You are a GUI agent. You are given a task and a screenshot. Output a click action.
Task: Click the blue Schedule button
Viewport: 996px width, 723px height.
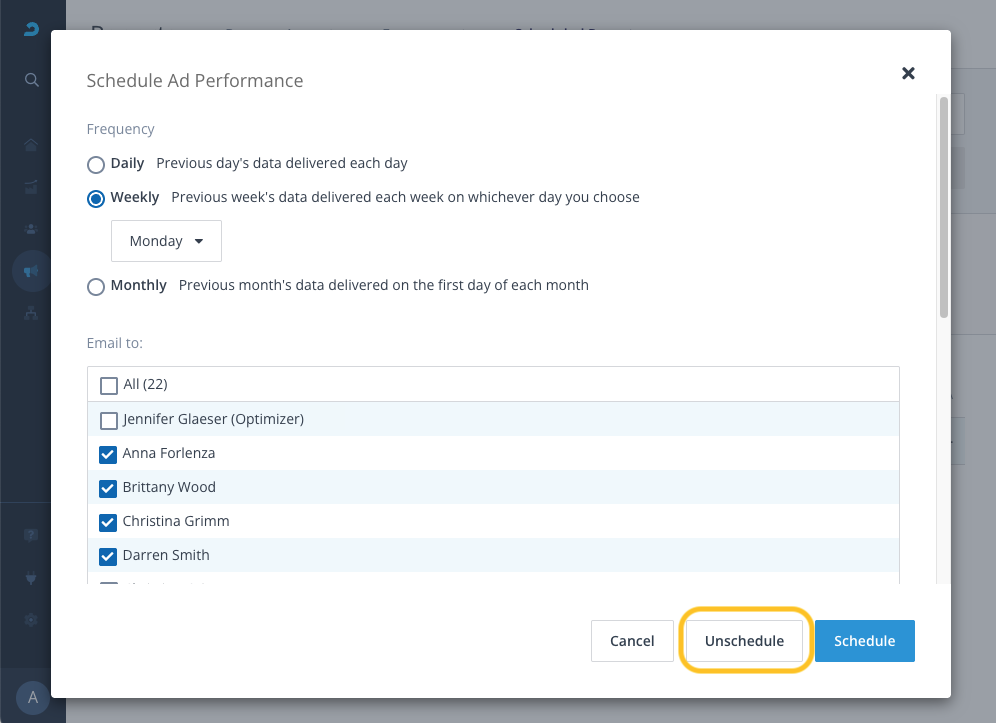(865, 640)
